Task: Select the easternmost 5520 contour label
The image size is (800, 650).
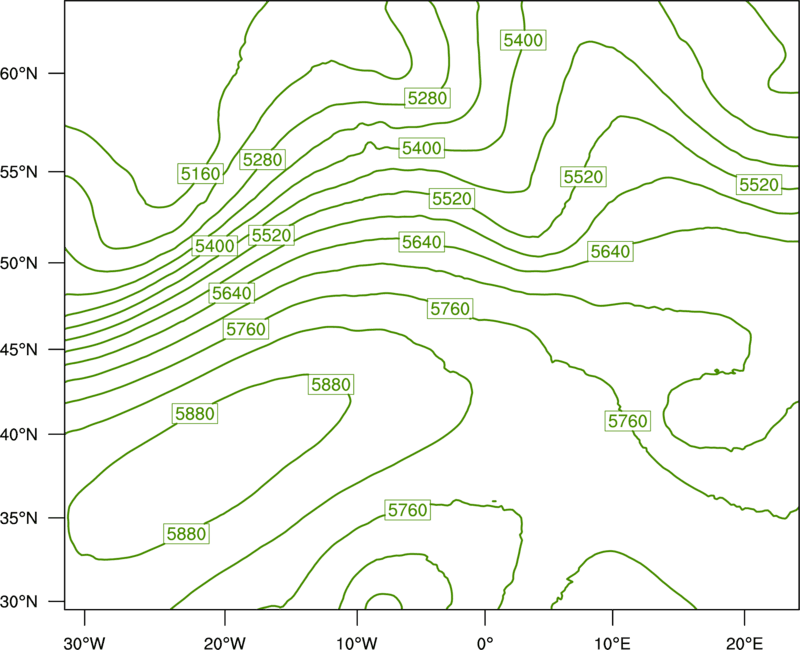Action: pyautogui.click(x=757, y=185)
